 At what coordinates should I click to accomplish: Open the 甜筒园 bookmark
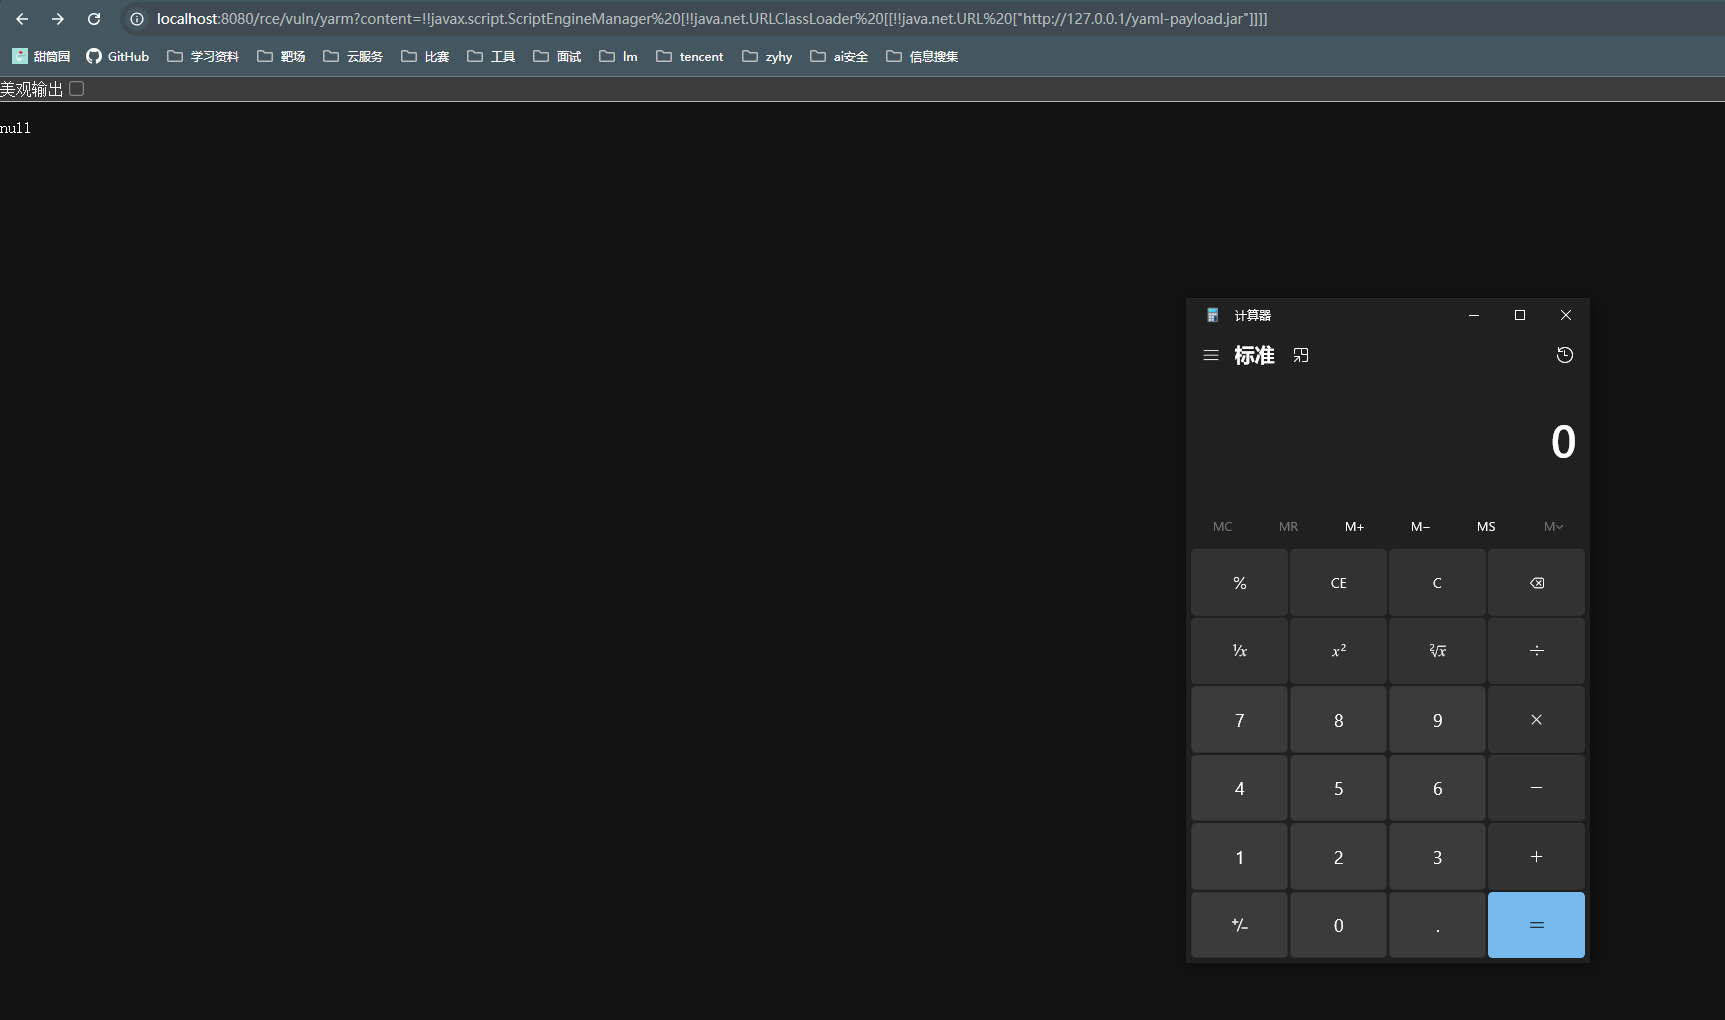[x=41, y=56]
